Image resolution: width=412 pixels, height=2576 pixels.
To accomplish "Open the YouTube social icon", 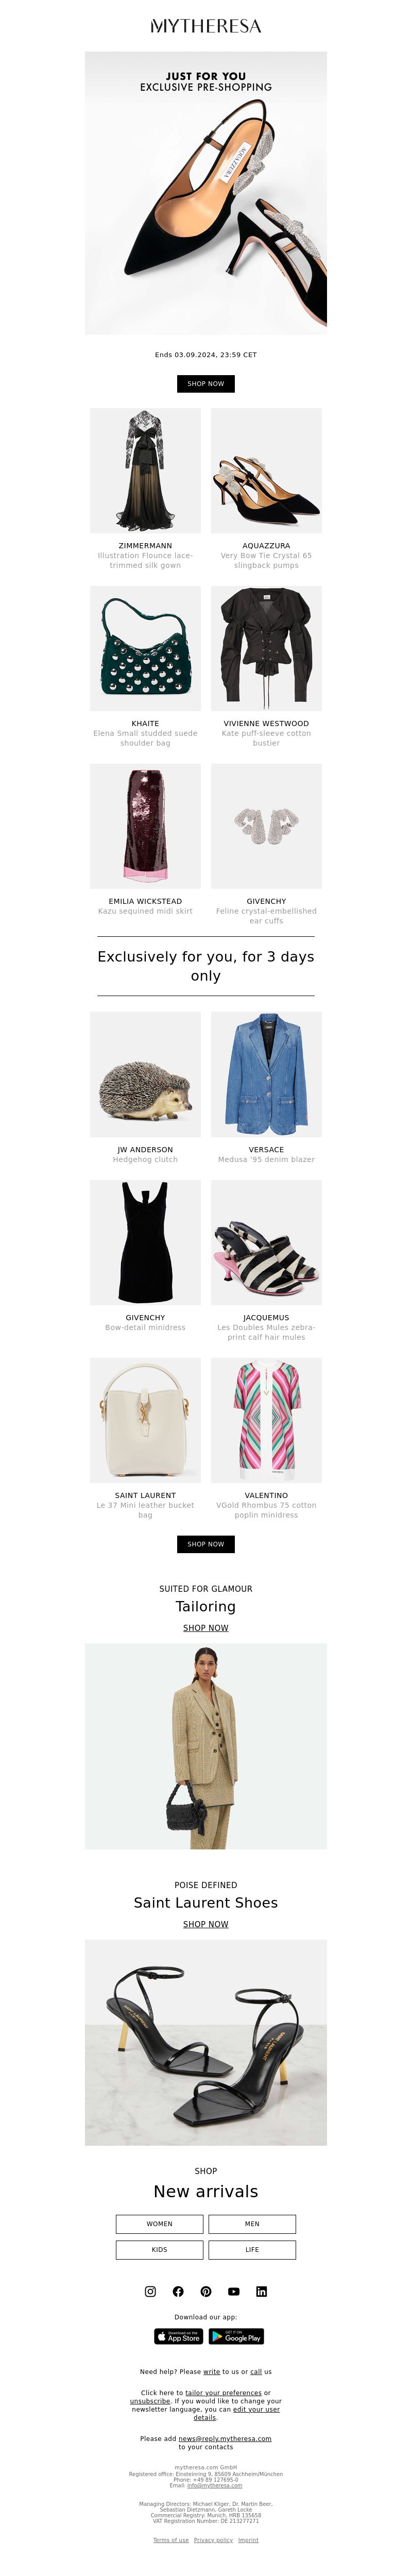I will [x=233, y=2291].
